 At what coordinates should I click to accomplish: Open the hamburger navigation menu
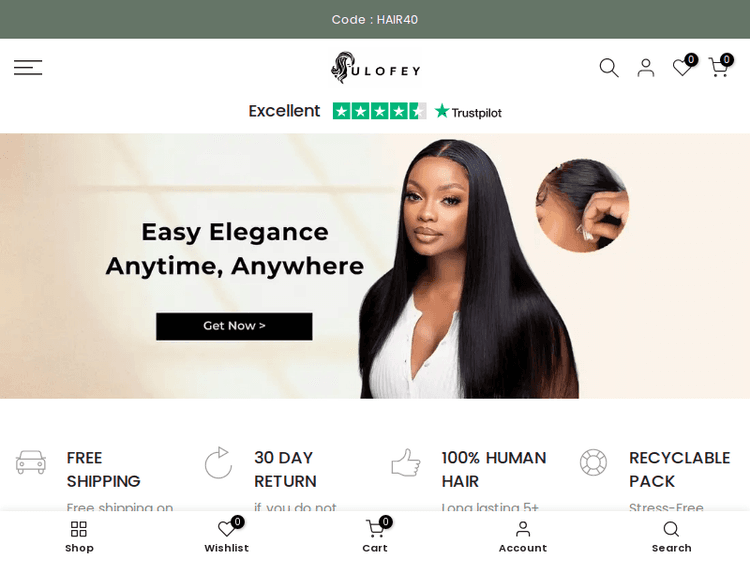coord(28,67)
